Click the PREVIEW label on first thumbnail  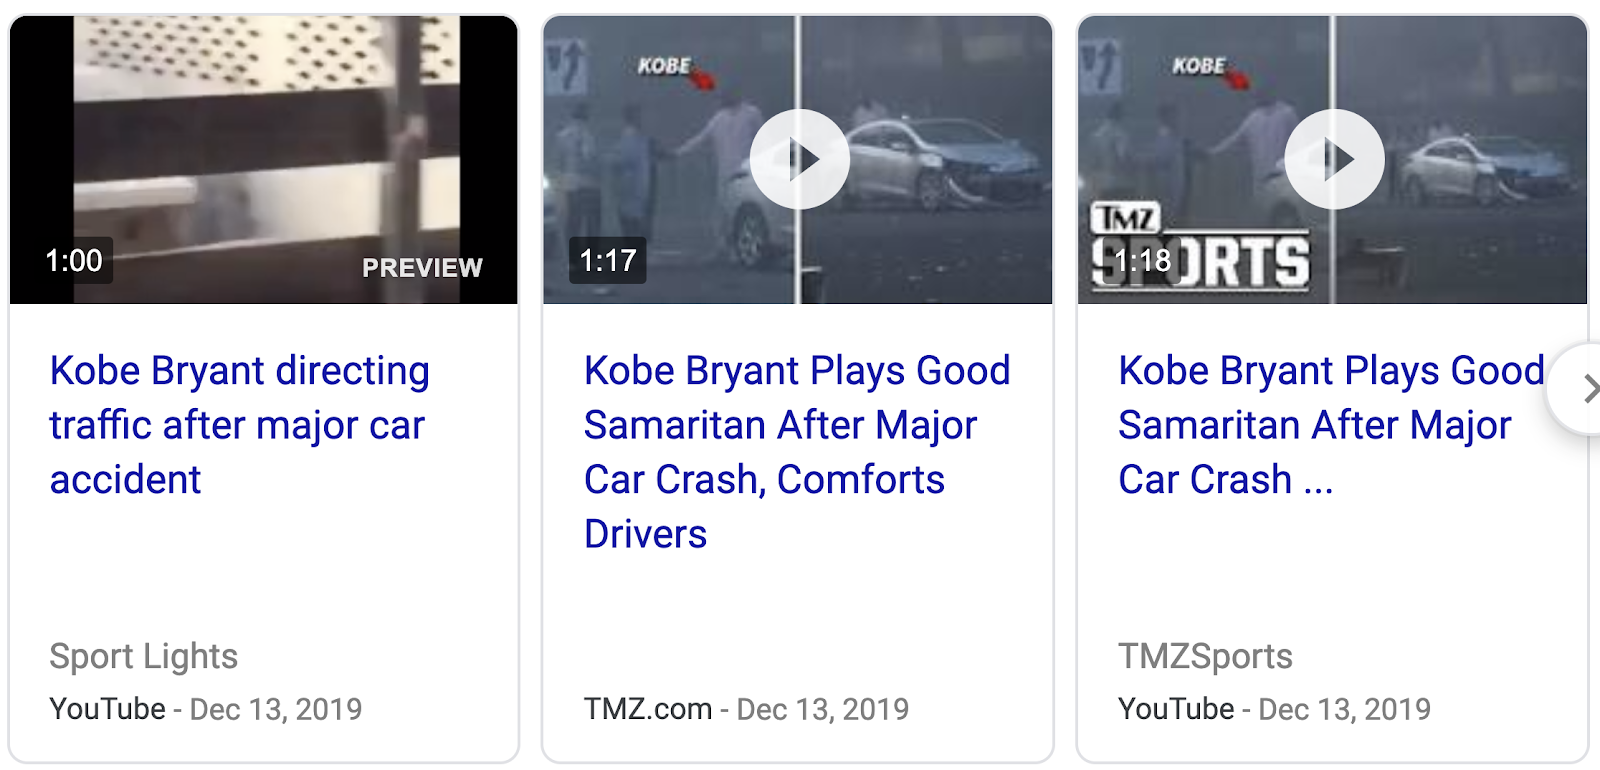[422, 268]
